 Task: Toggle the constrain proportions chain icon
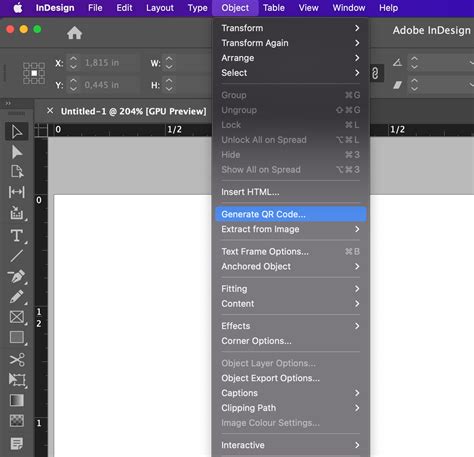pos(375,73)
